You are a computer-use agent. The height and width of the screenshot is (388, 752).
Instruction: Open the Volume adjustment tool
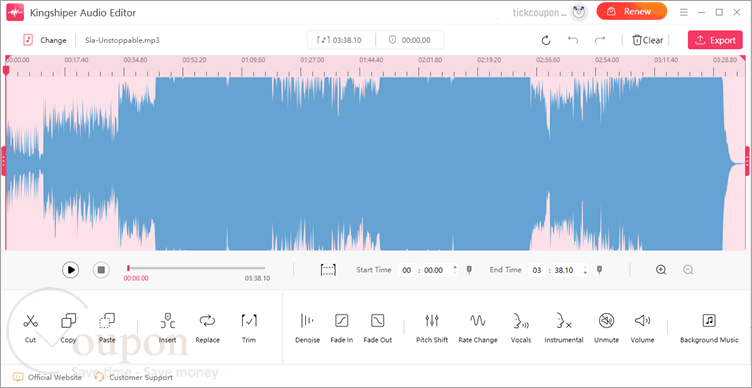(642, 328)
